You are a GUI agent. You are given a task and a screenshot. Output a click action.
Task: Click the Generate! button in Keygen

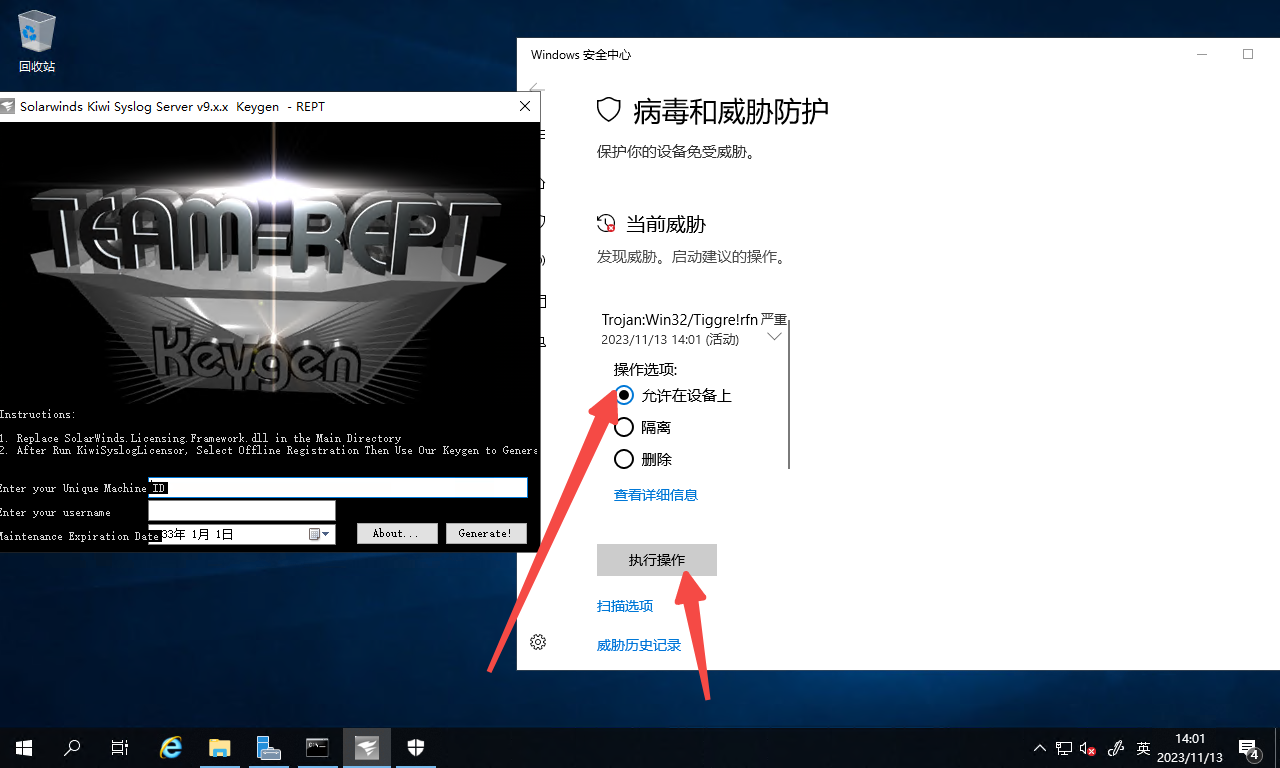coord(486,534)
